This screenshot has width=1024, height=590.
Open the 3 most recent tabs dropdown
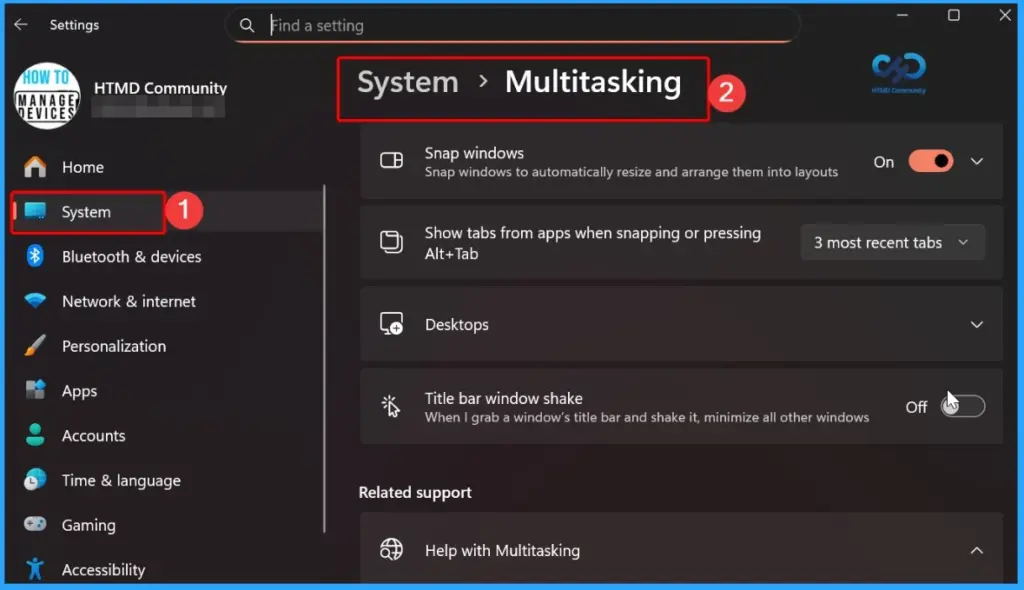pyautogui.click(x=892, y=242)
